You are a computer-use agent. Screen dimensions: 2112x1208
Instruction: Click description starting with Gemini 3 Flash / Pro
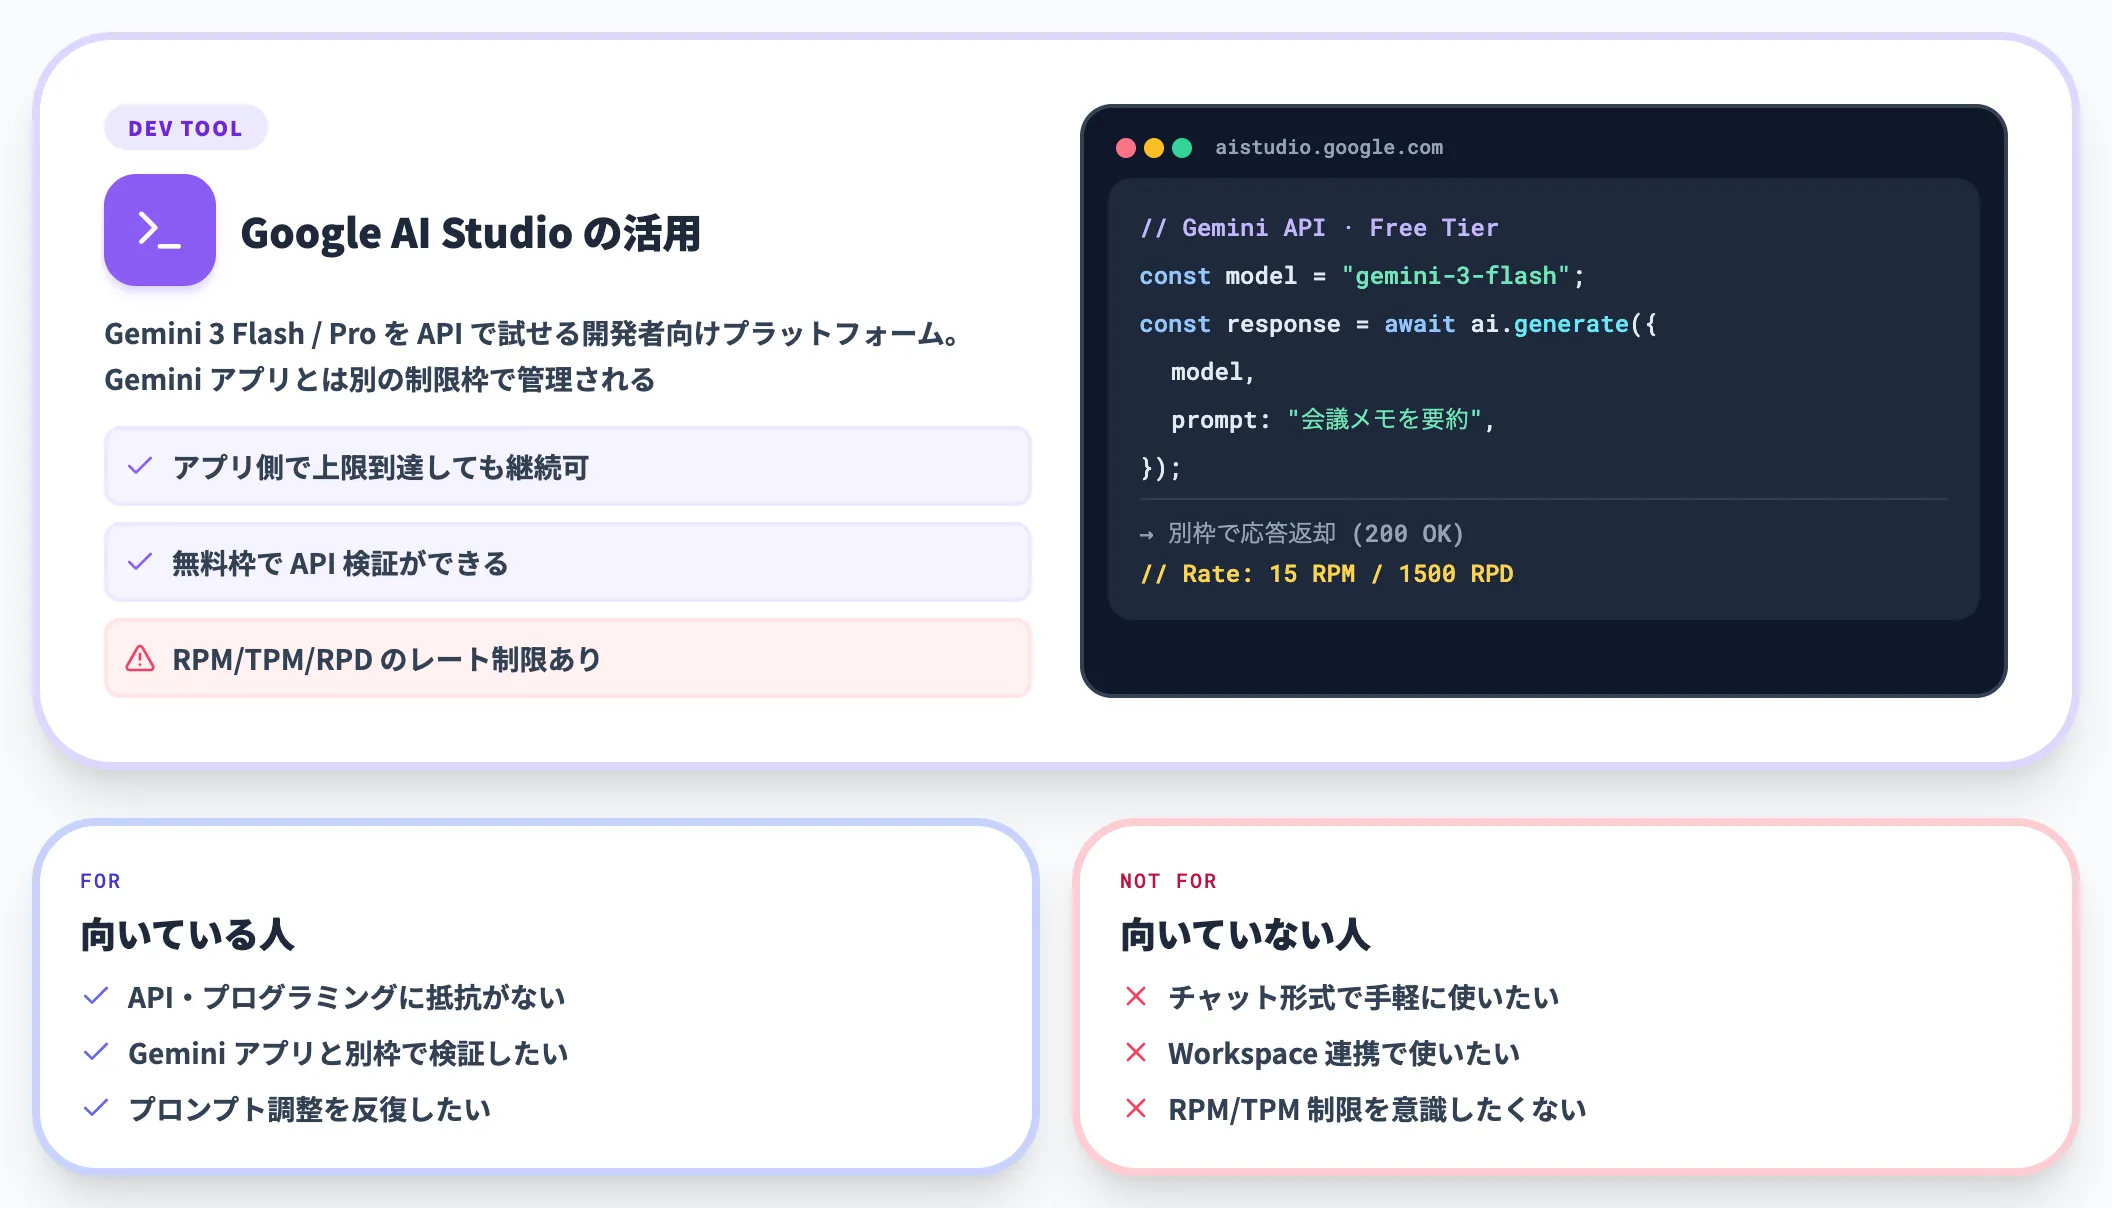(532, 333)
